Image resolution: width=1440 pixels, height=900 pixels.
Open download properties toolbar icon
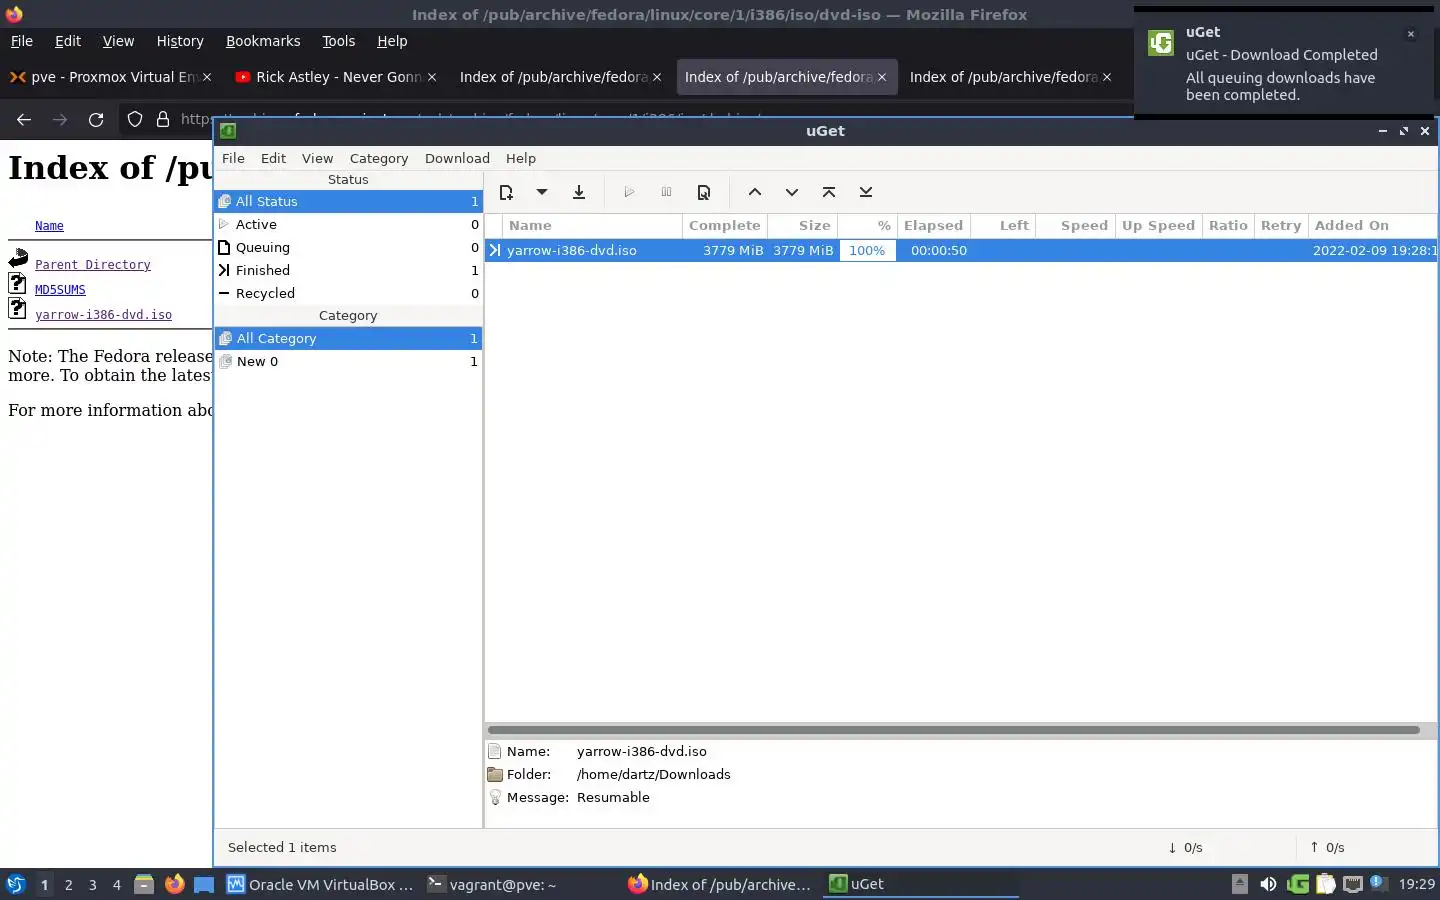(x=704, y=192)
